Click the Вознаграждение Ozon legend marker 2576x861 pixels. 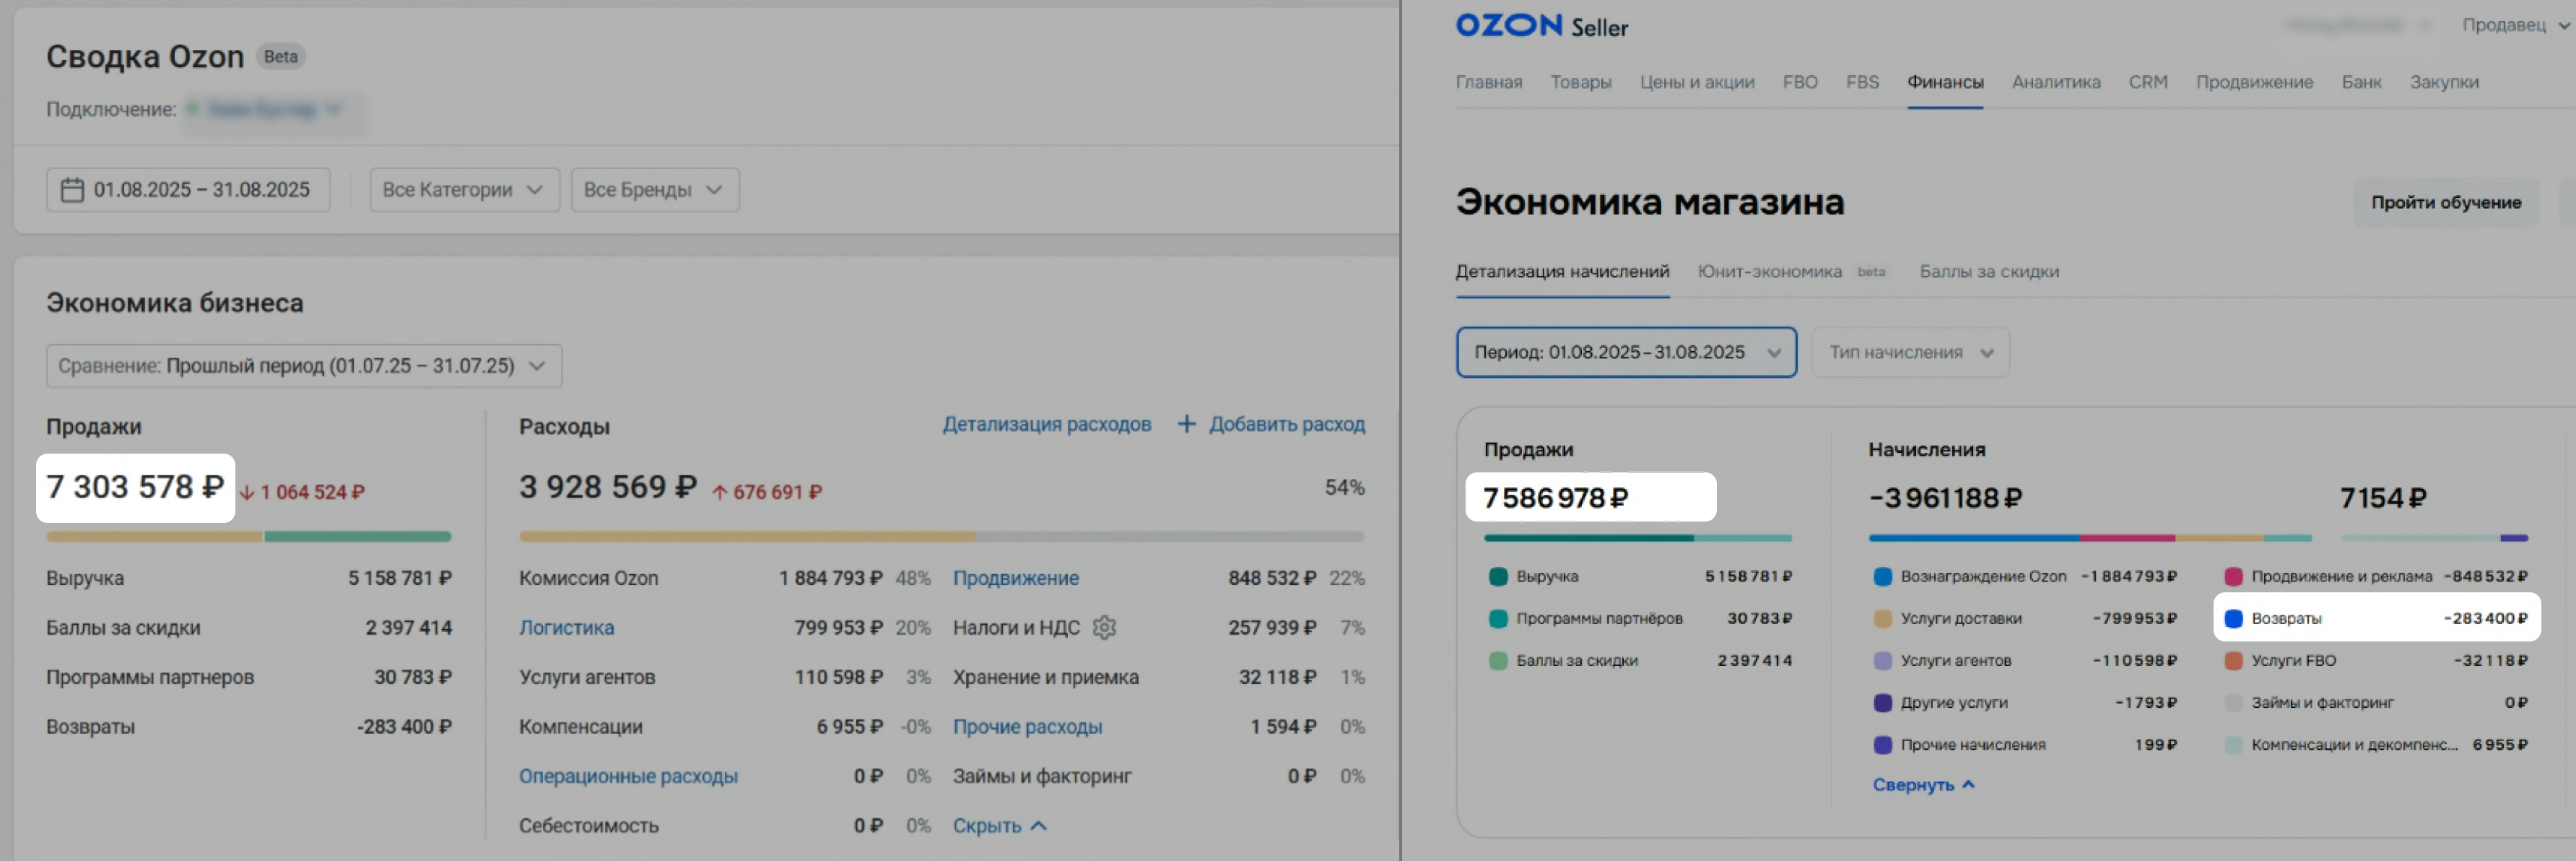[x=1882, y=576]
